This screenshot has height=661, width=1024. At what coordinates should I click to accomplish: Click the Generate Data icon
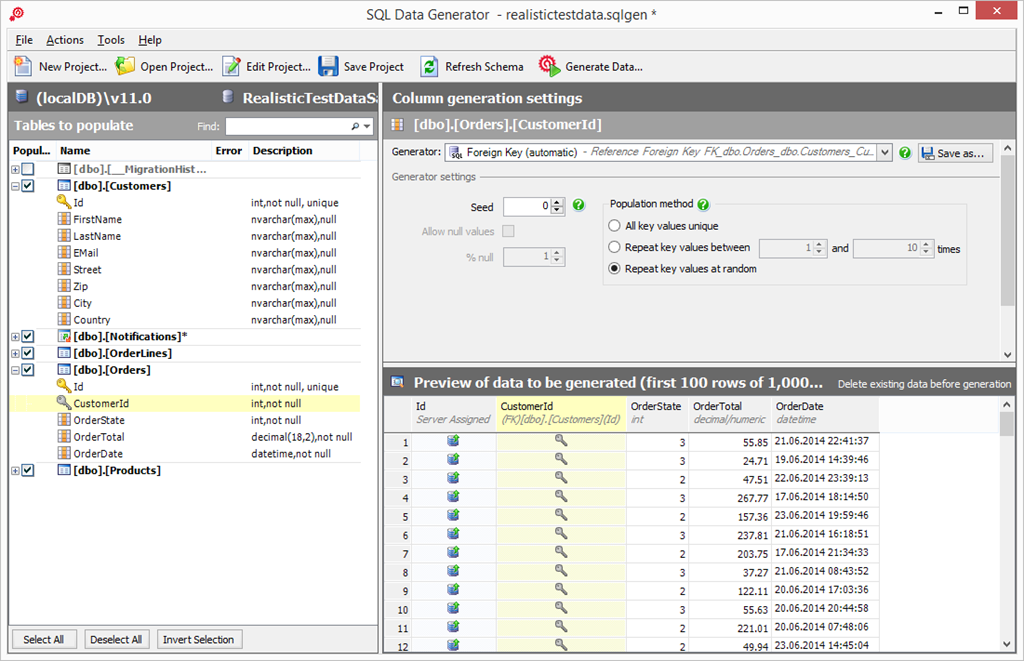pos(549,66)
